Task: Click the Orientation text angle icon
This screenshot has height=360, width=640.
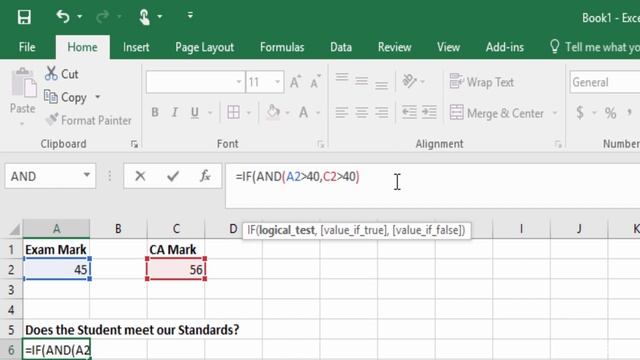Action: (x=409, y=81)
